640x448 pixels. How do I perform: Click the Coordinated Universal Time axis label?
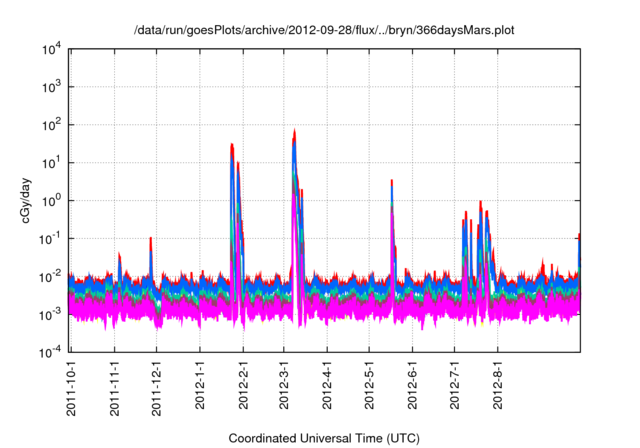[x=323, y=439]
